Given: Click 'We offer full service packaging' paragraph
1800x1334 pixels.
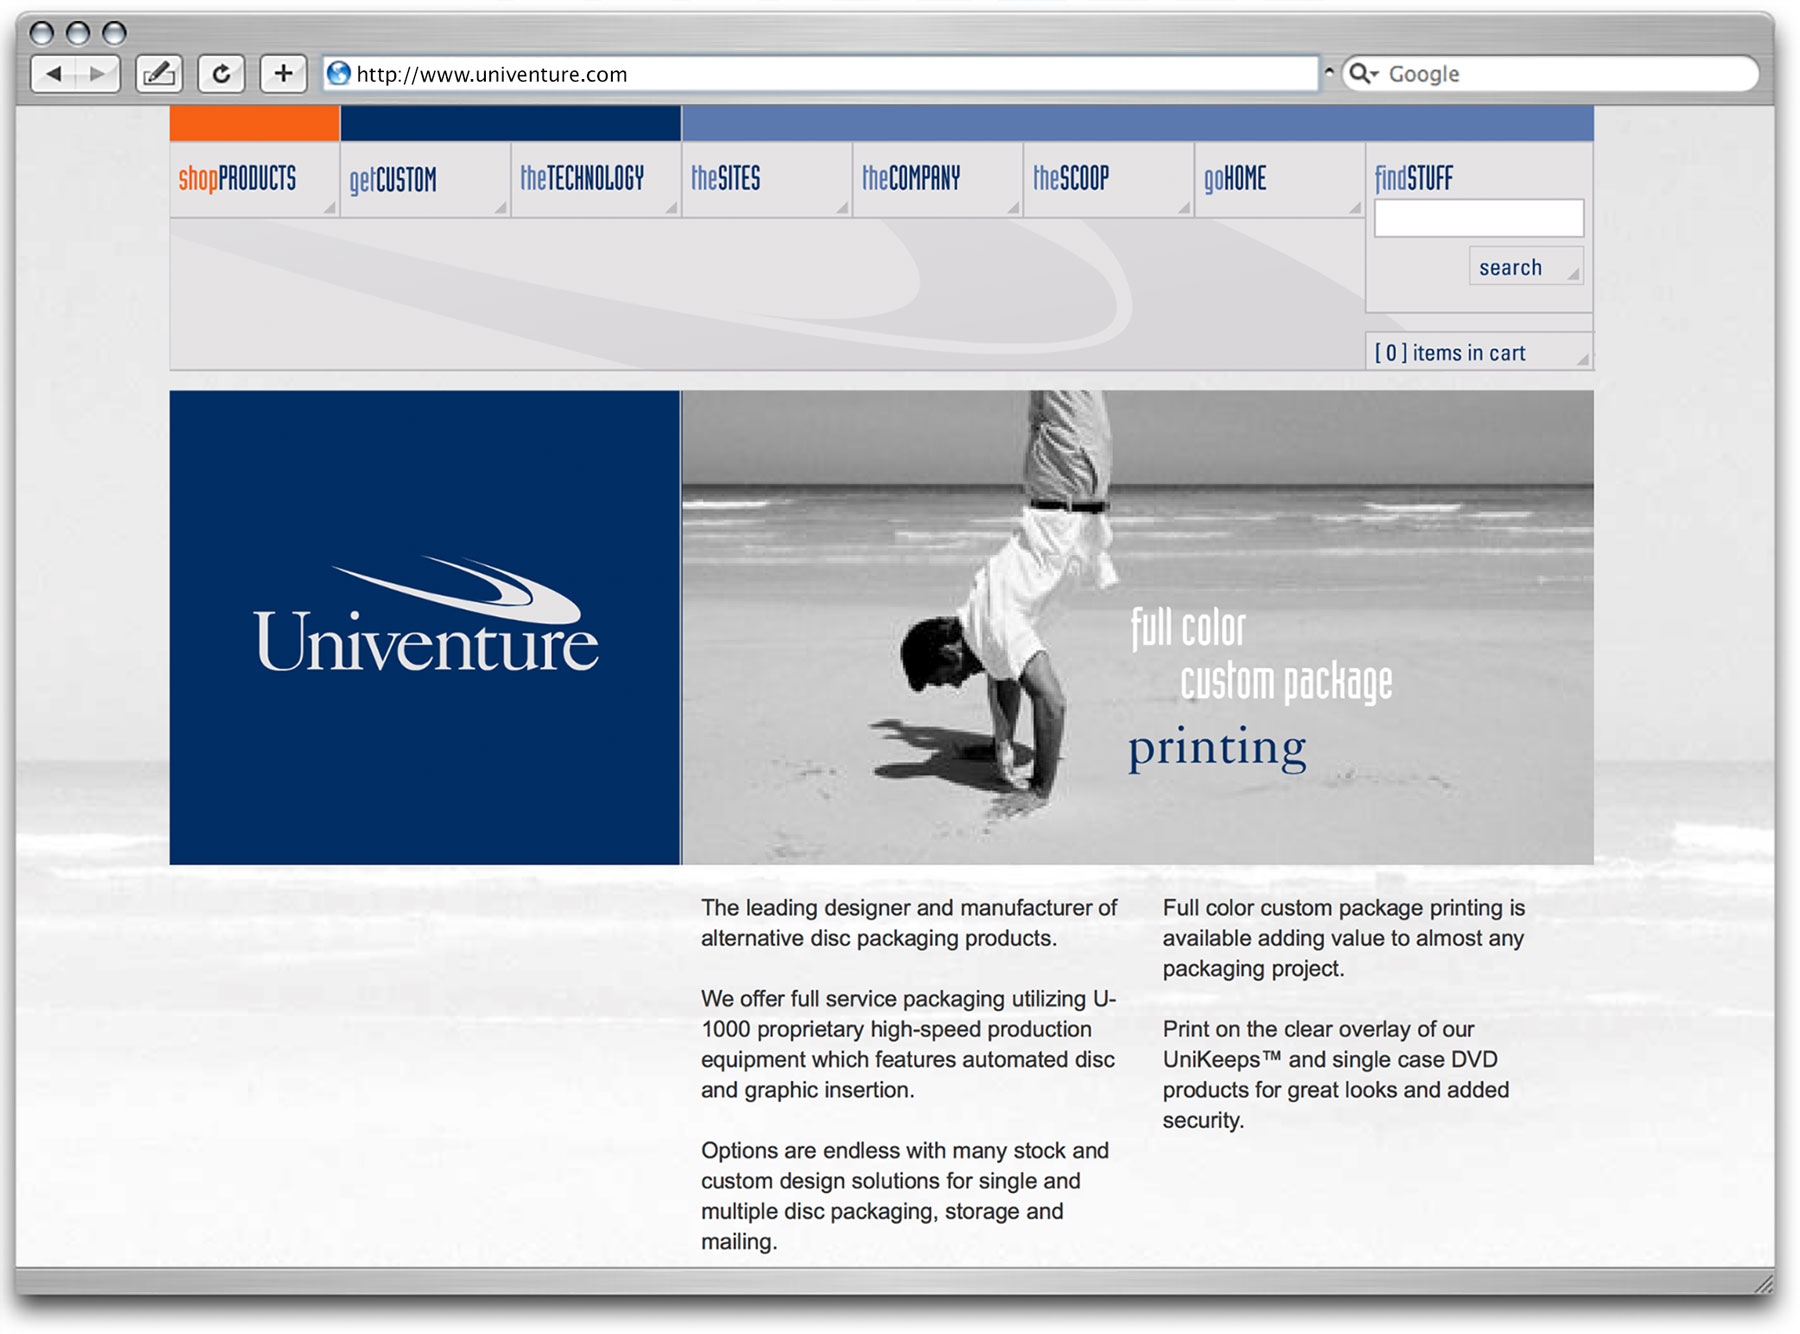Looking at the screenshot, I should pyautogui.click(x=908, y=1044).
